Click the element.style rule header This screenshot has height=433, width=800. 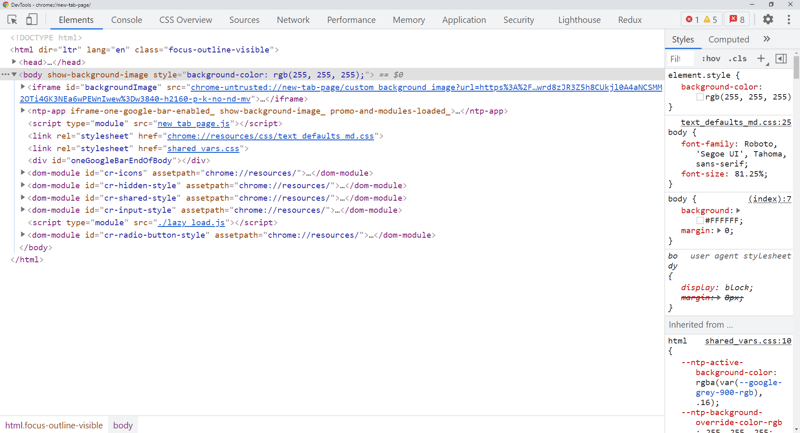click(704, 75)
